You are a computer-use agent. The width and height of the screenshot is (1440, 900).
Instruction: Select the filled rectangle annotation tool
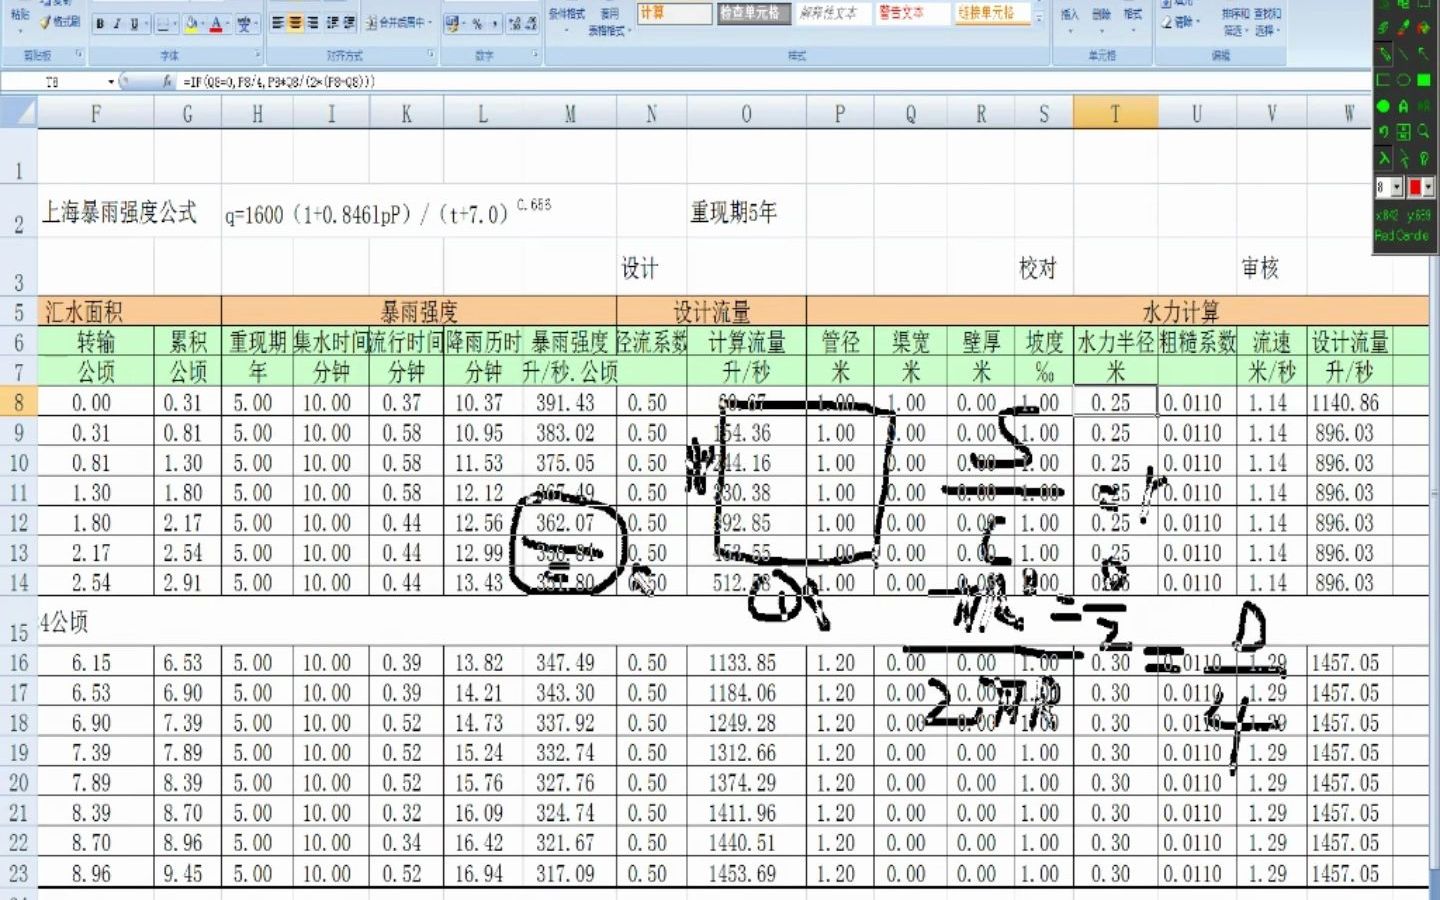click(x=1424, y=81)
